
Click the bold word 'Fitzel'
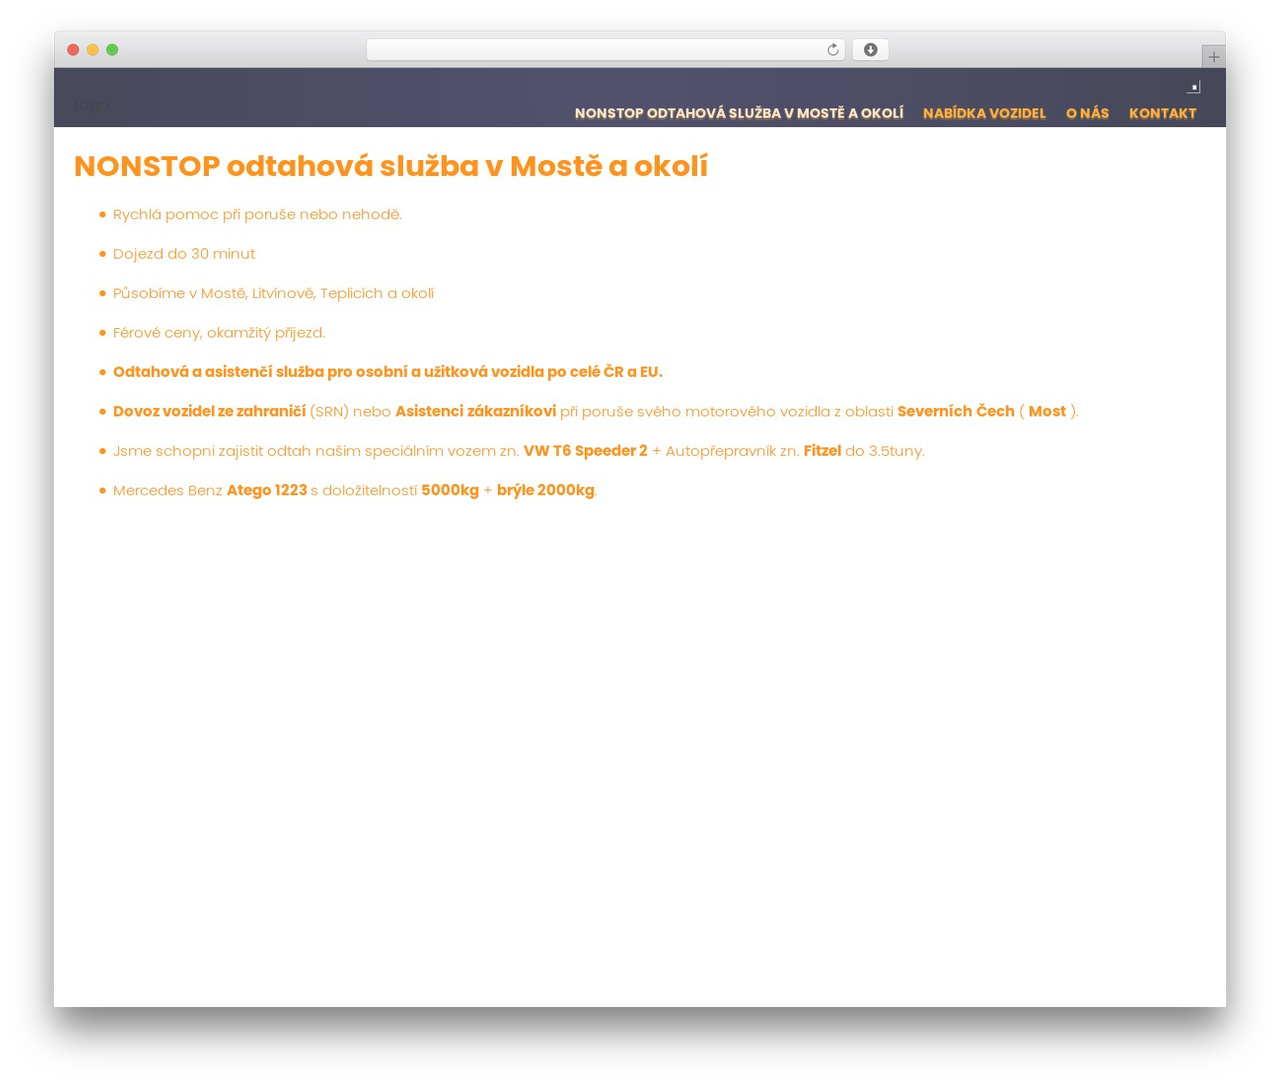(822, 451)
